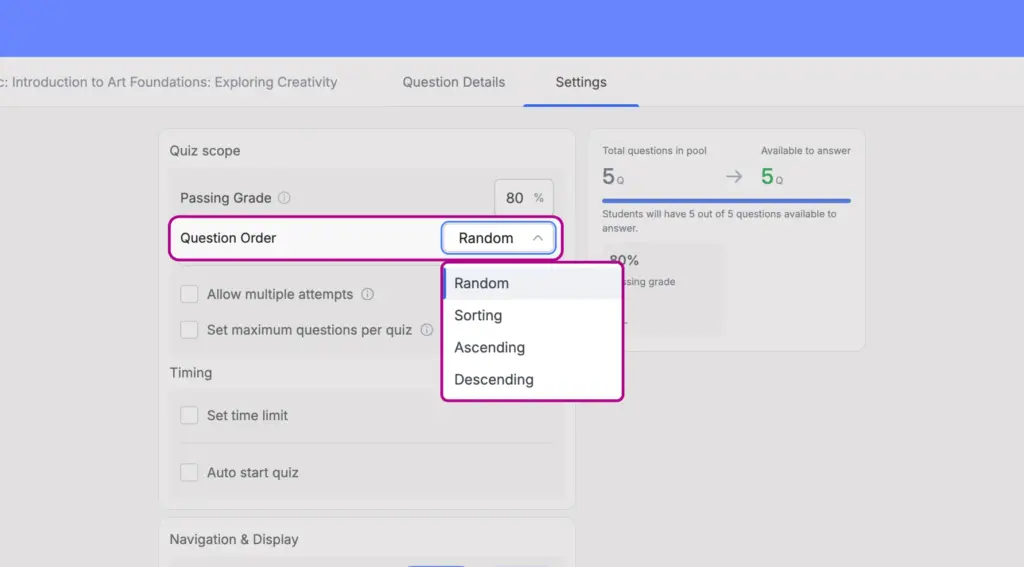The image size is (1024, 567).
Task: Edit the passing grade percentage field
Action: tap(524, 198)
